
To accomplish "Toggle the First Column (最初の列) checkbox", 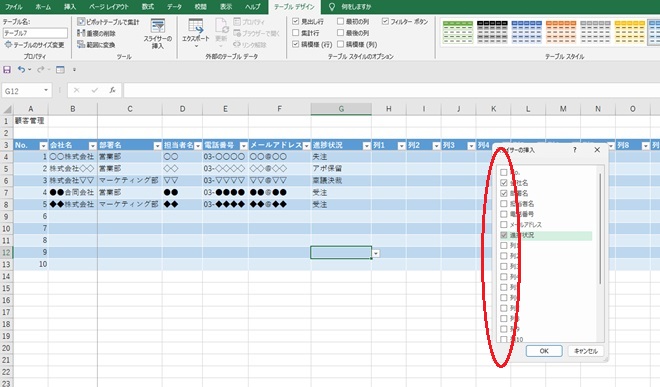I will pyautogui.click(x=341, y=21).
